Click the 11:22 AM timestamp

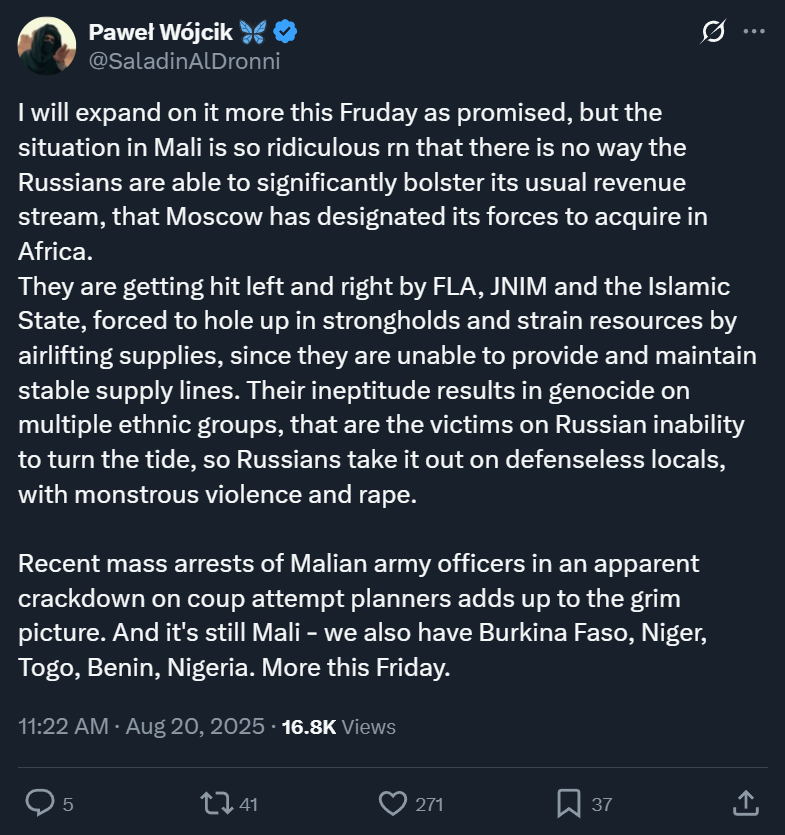point(63,727)
